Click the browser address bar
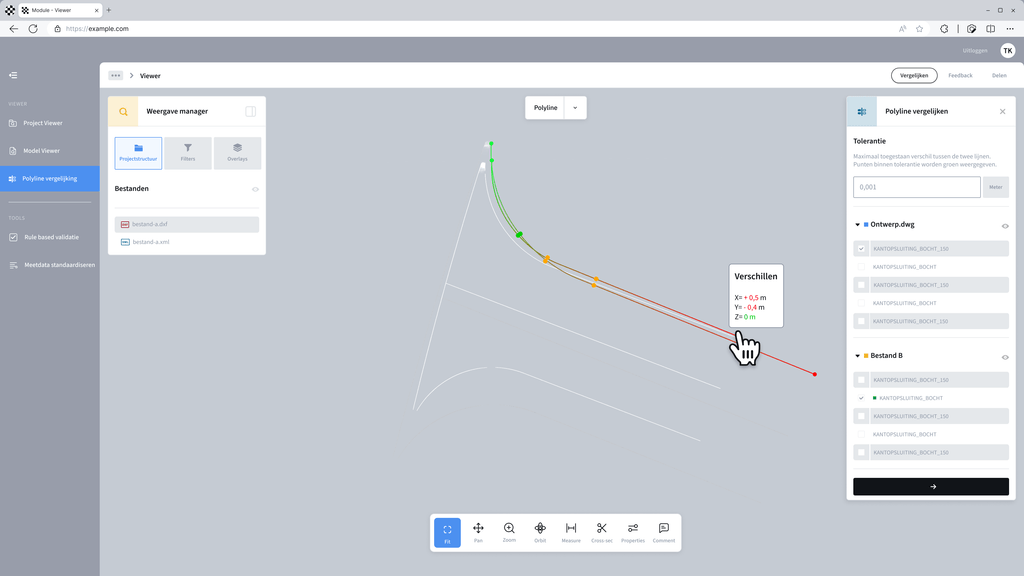 pyautogui.click(x=470, y=29)
